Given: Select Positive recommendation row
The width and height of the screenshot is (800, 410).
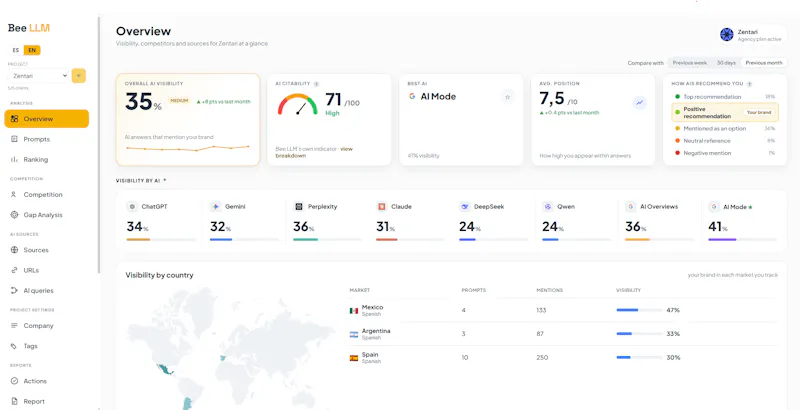Looking at the screenshot, I should (724, 113).
